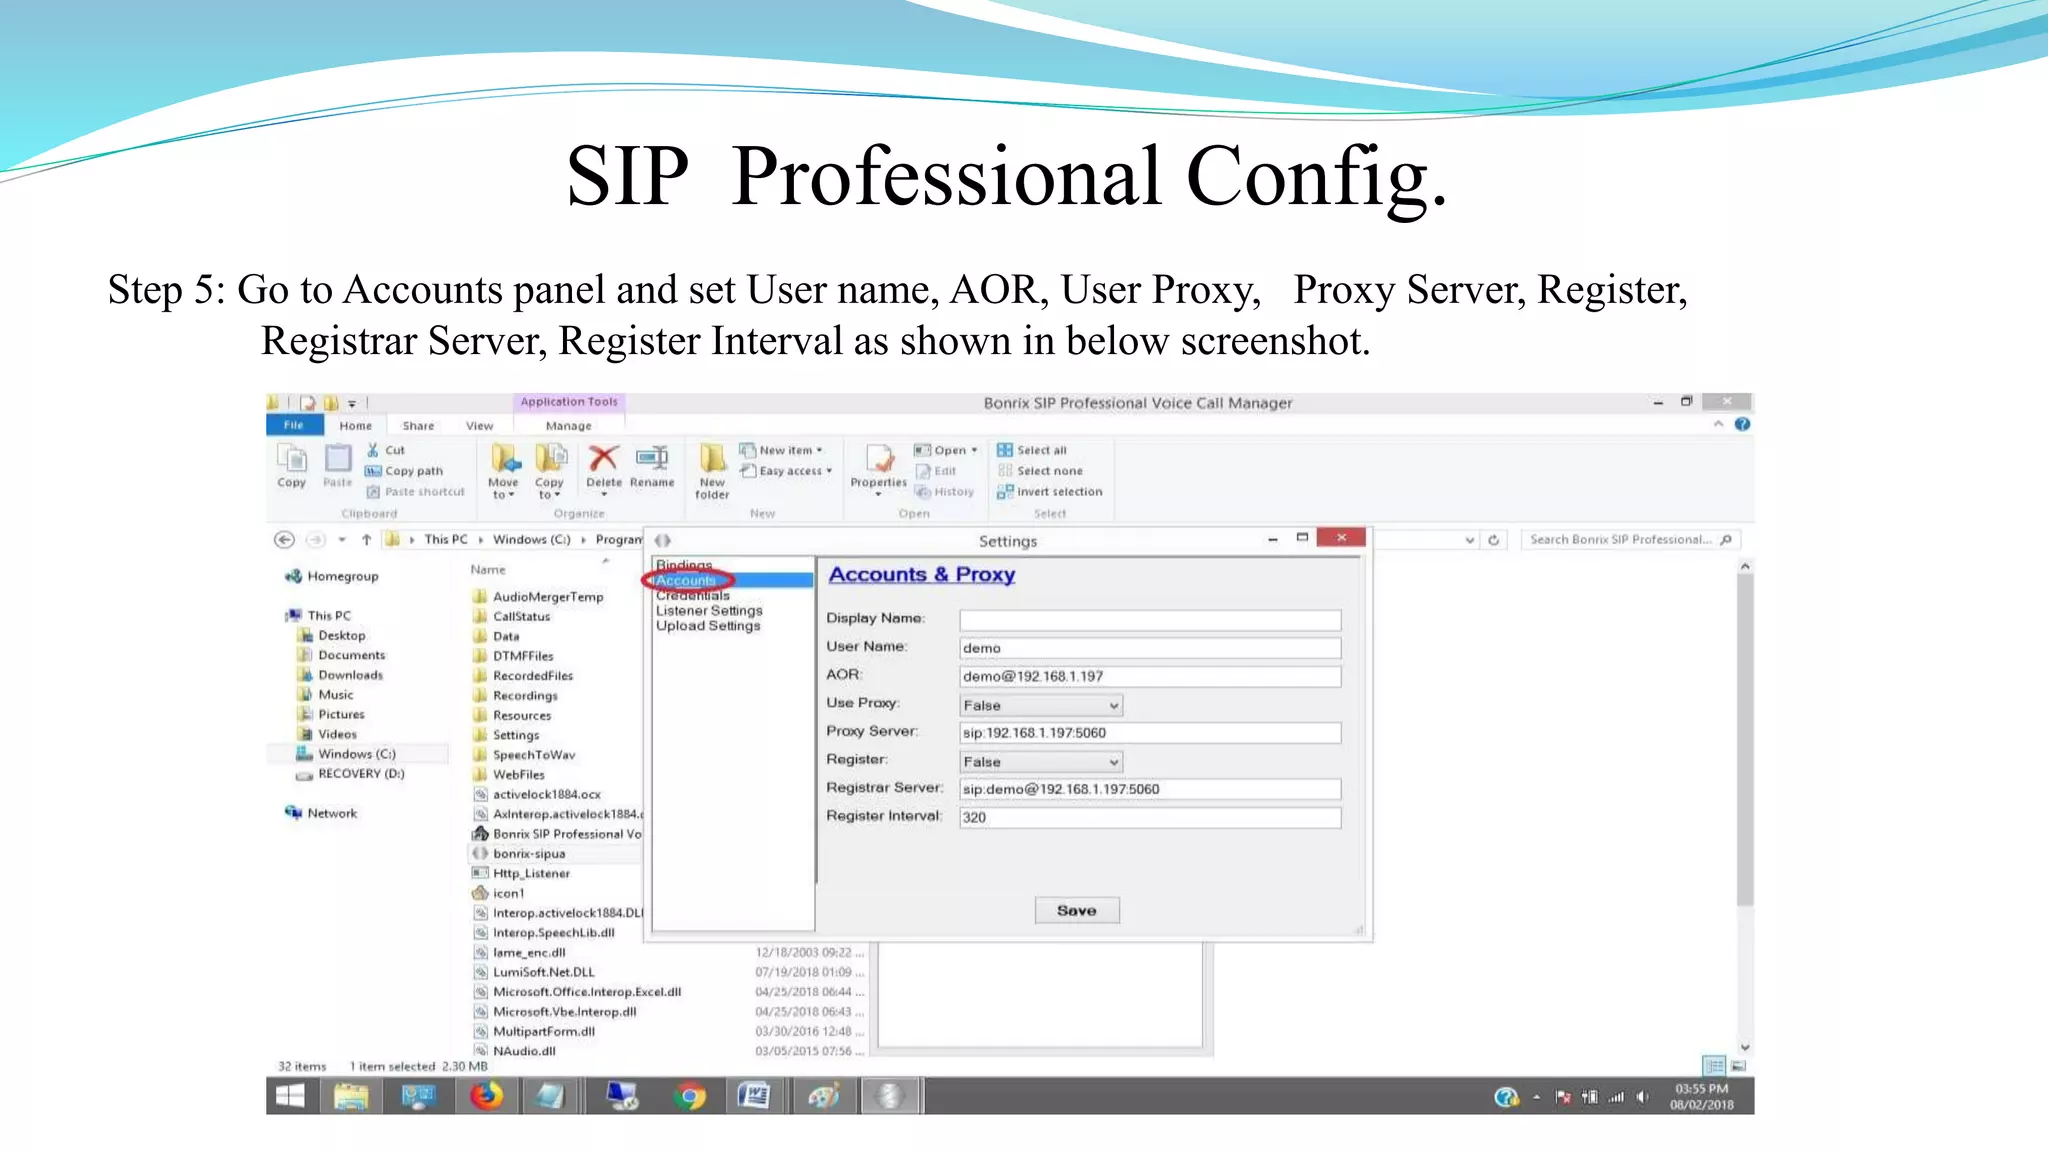Click Select none in the ribbon

pyautogui.click(x=1040, y=471)
